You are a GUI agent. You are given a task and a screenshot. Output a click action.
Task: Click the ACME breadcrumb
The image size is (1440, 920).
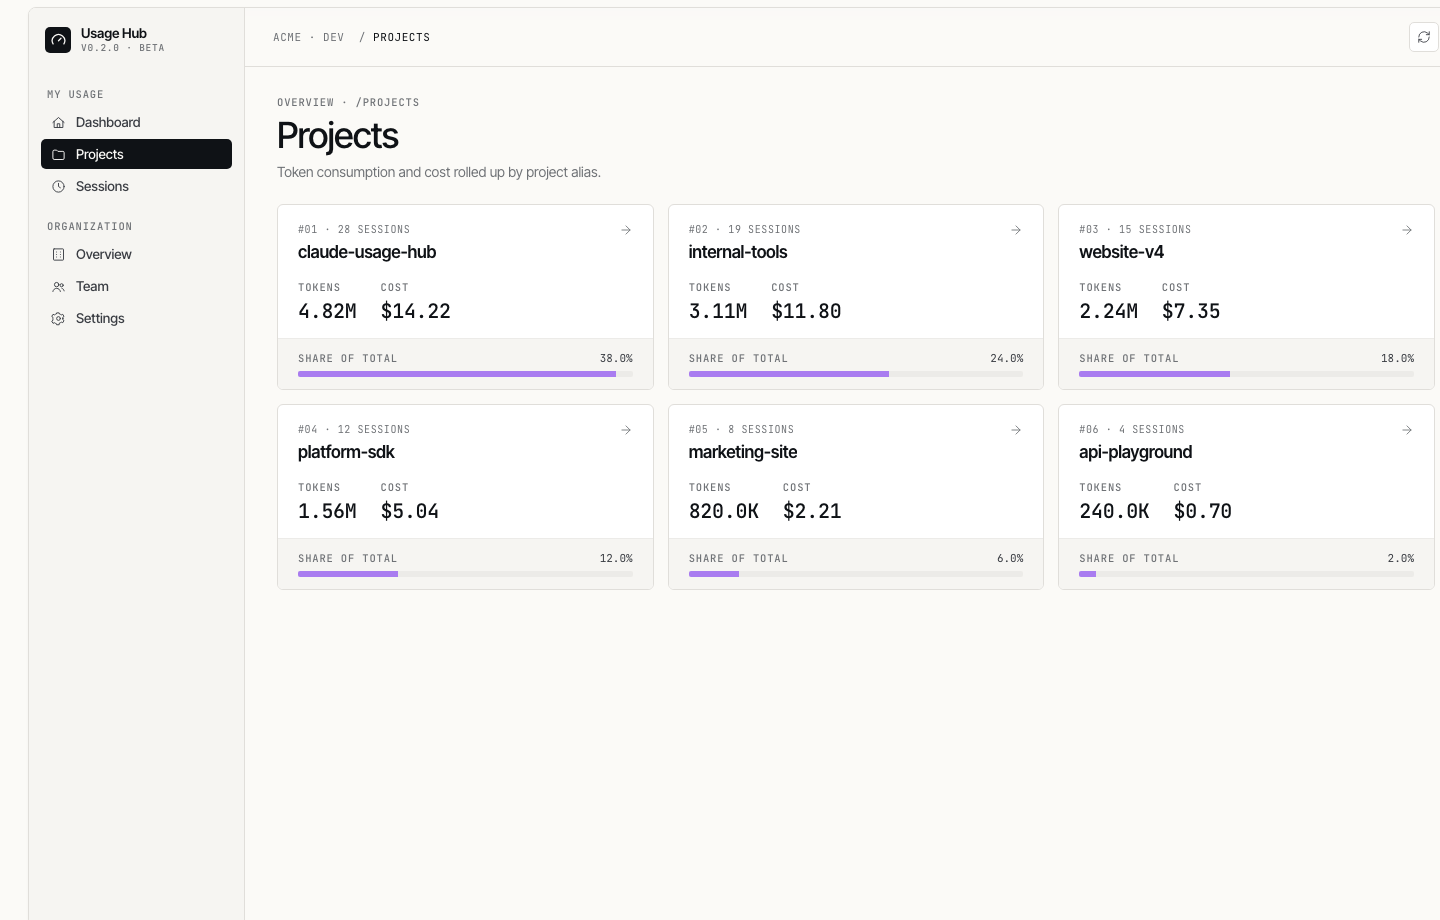tap(287, 38)
